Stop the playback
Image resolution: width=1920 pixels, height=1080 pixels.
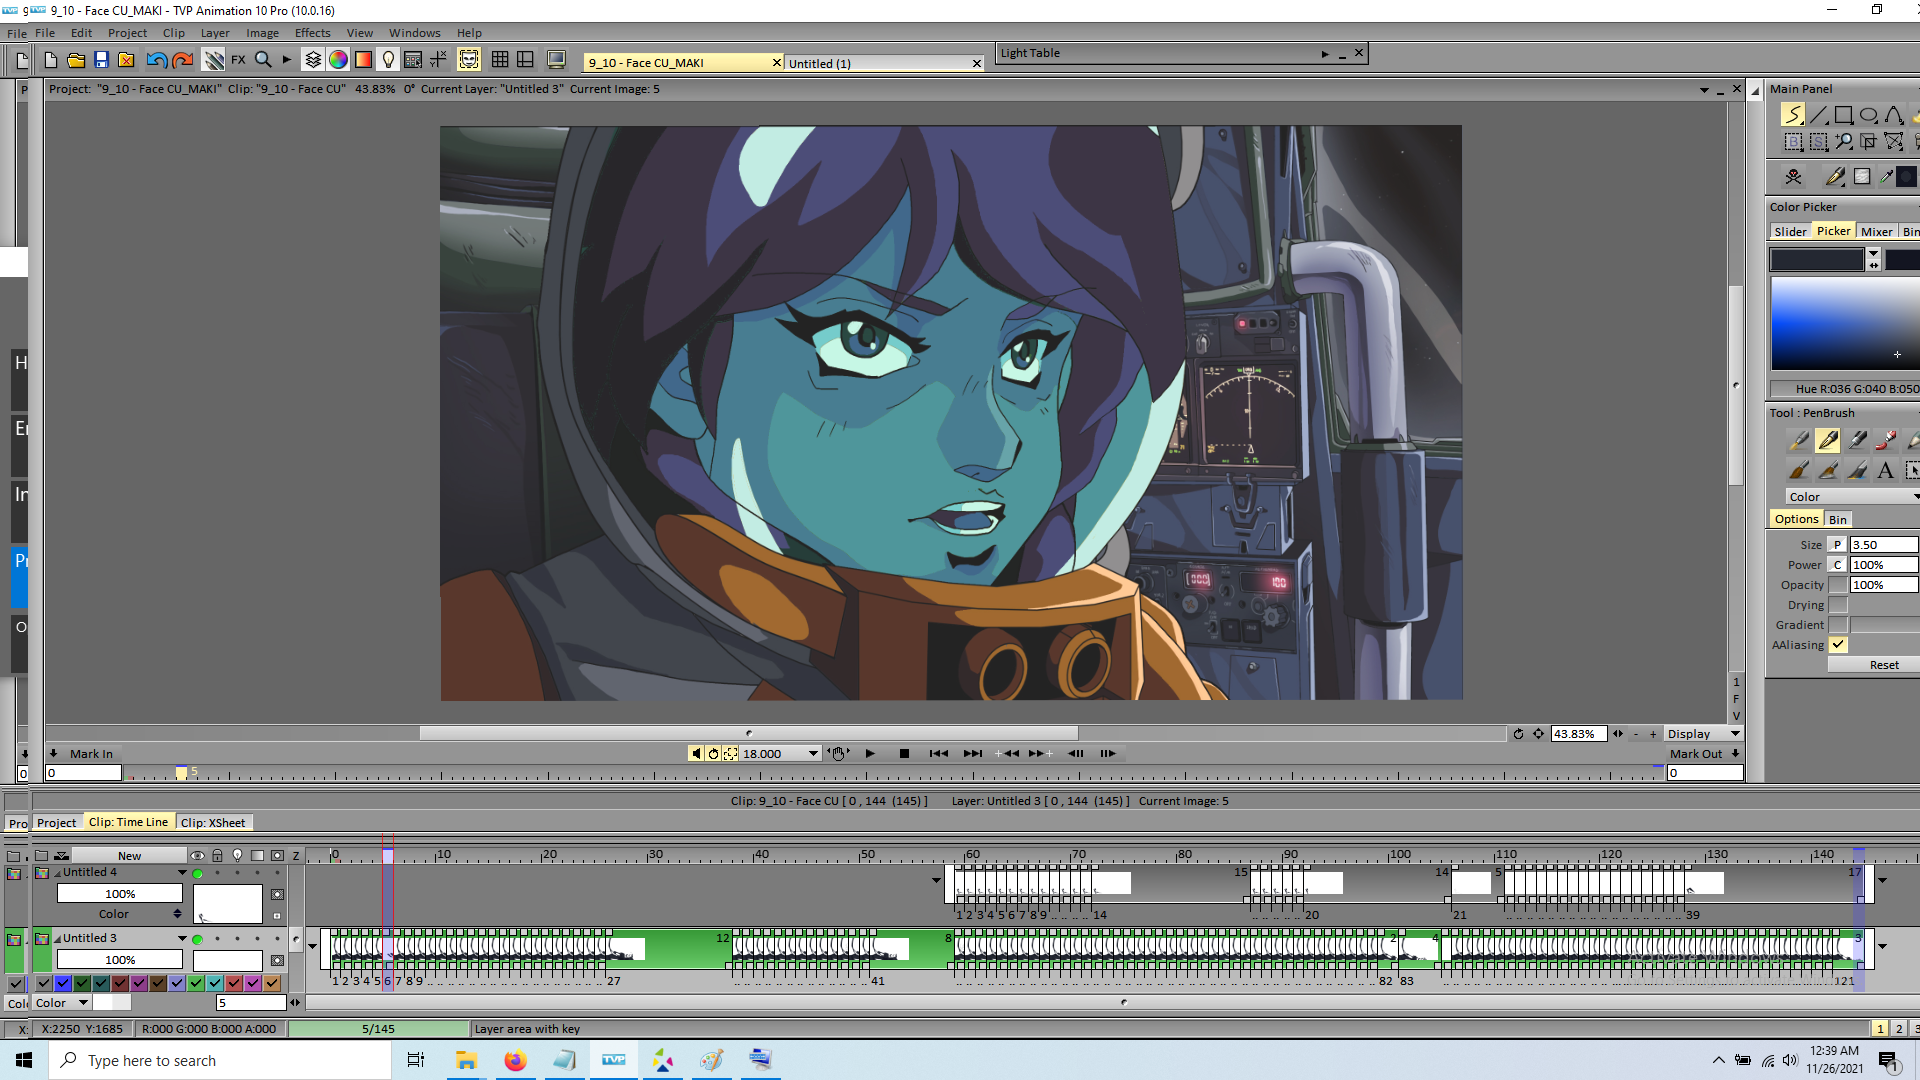click(x=904, y=754)
